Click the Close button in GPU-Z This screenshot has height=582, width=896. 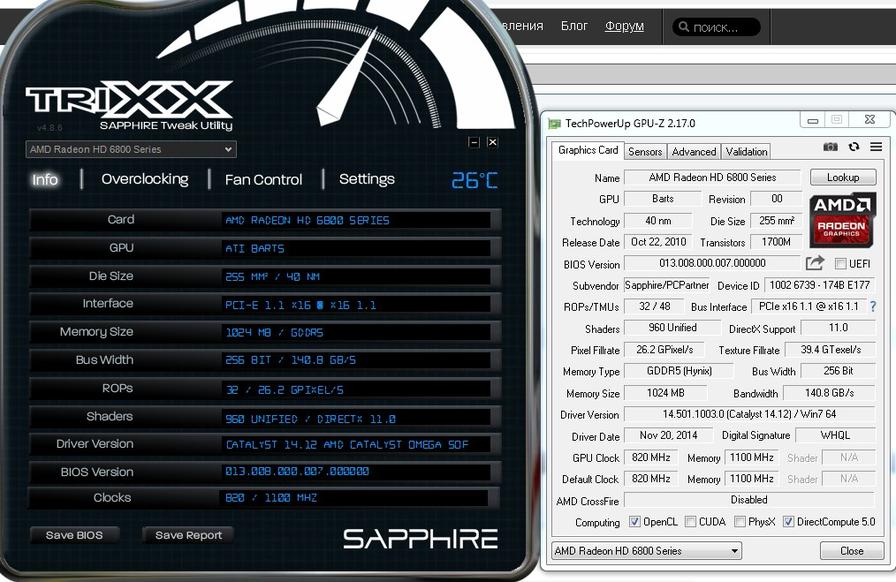tap(851, 551)
